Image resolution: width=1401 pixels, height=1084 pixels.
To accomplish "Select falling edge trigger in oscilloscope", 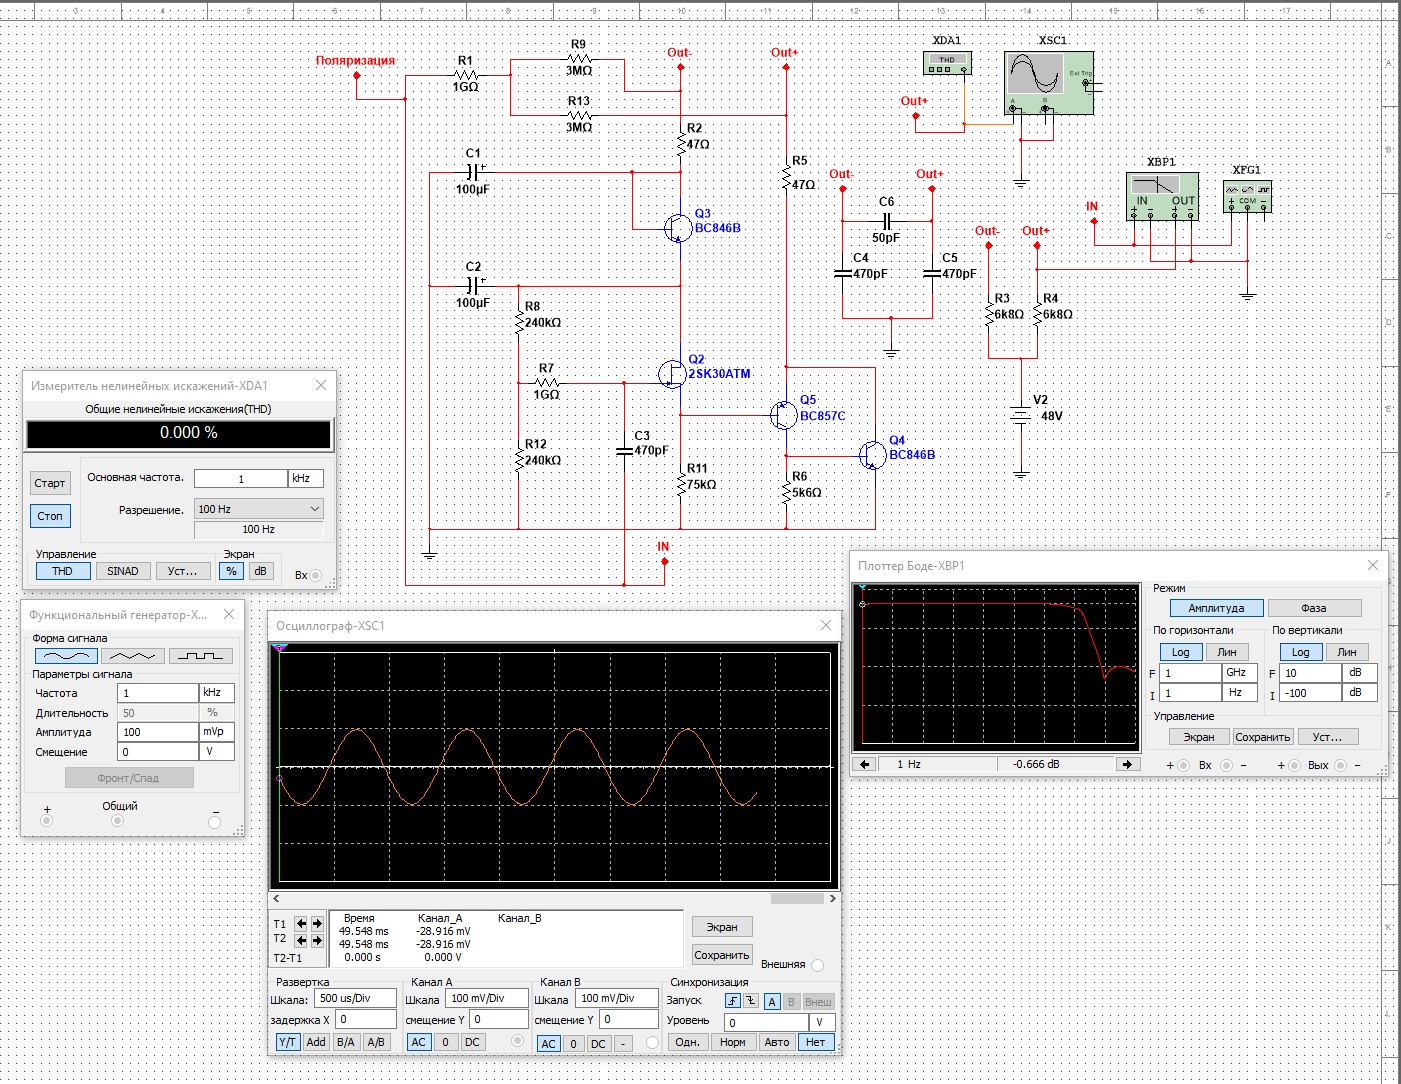I will pyautogui.click(x=750, y=1001).
